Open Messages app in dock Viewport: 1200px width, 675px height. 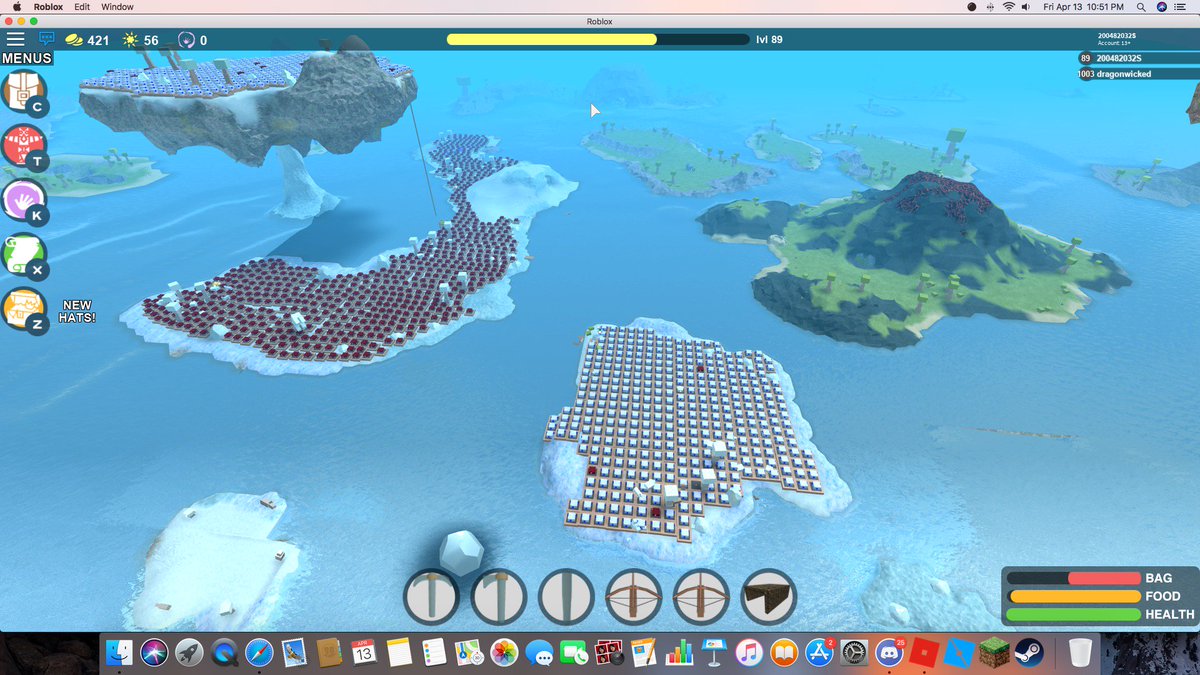(x=540, y=653)
